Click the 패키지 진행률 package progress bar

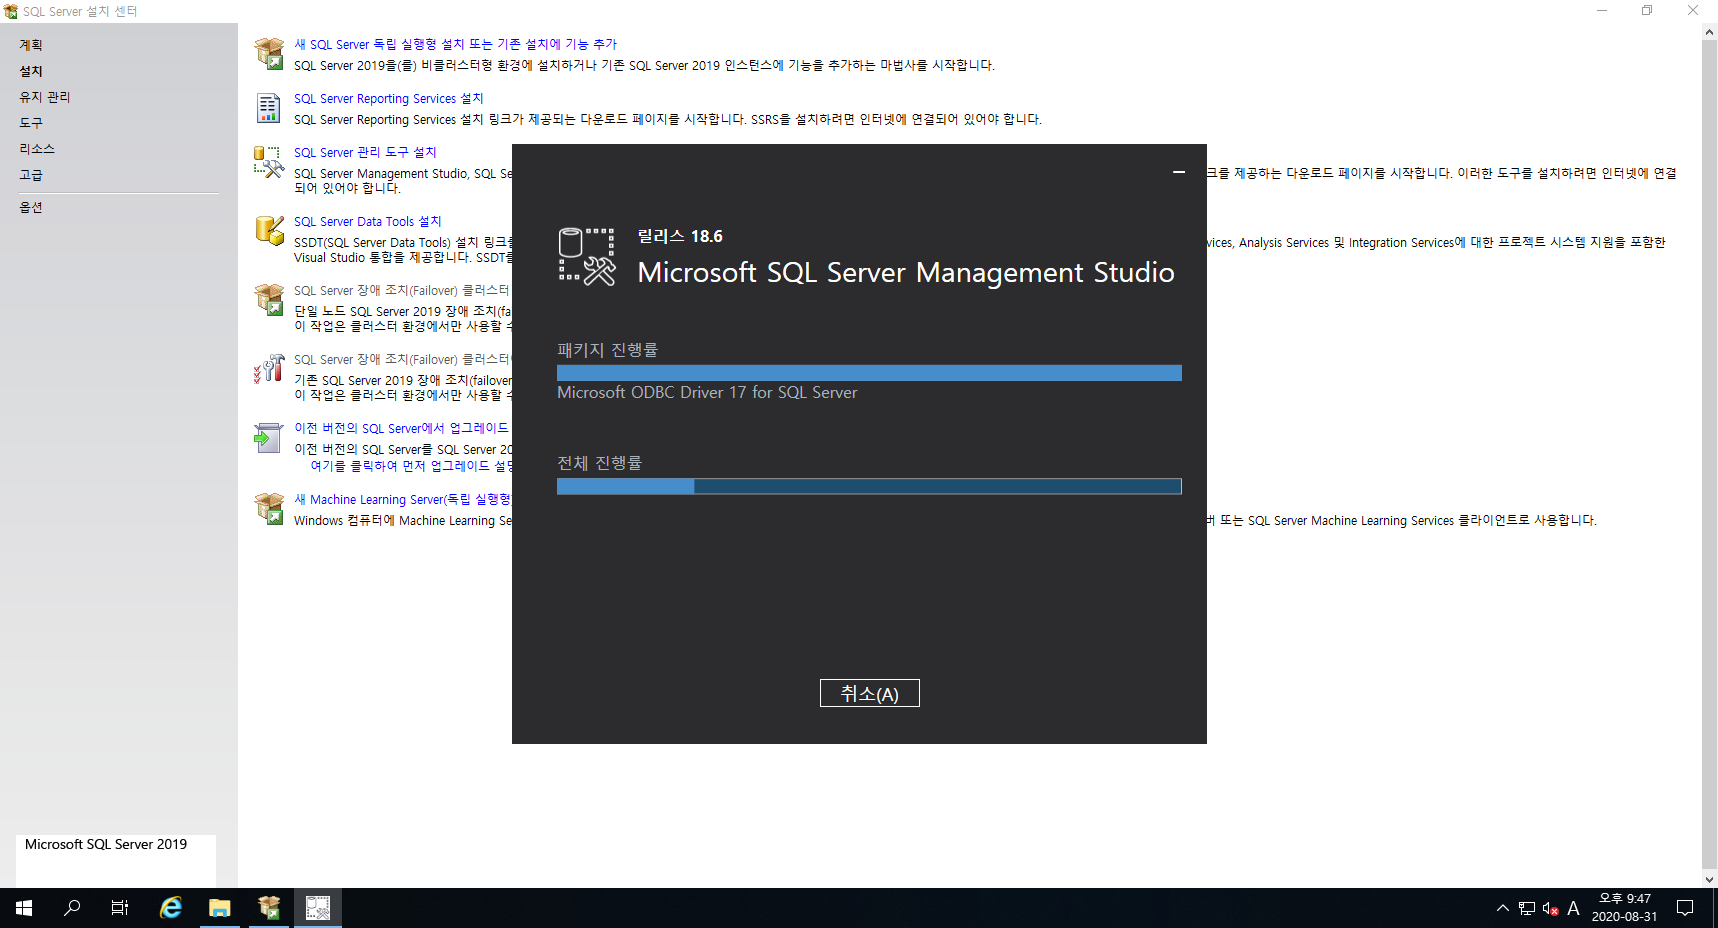point(869,373)
